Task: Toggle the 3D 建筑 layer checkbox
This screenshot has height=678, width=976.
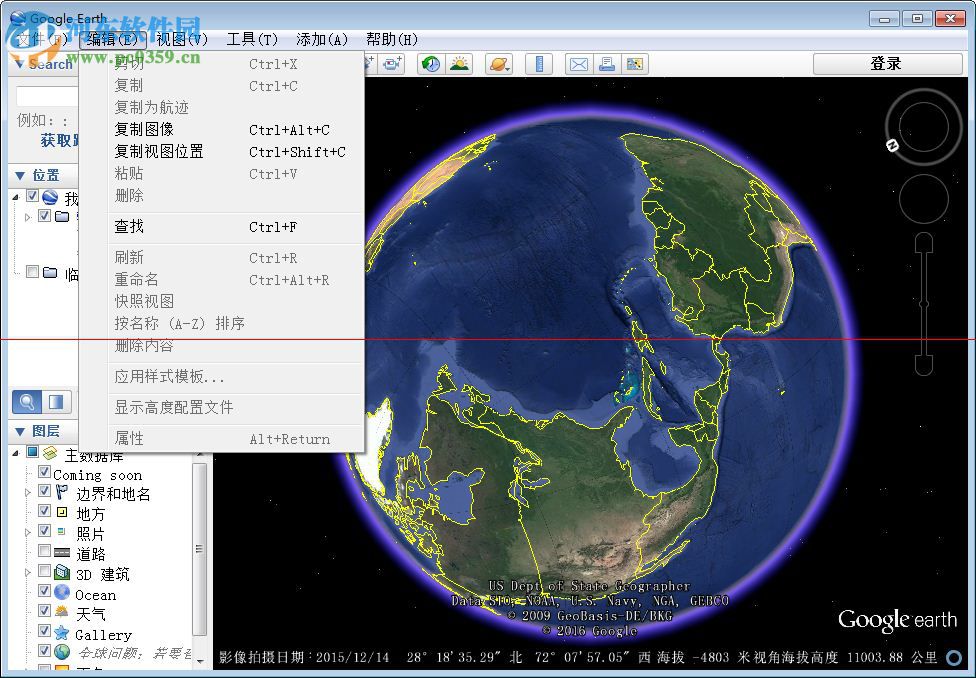Action: tap(44, 573)
